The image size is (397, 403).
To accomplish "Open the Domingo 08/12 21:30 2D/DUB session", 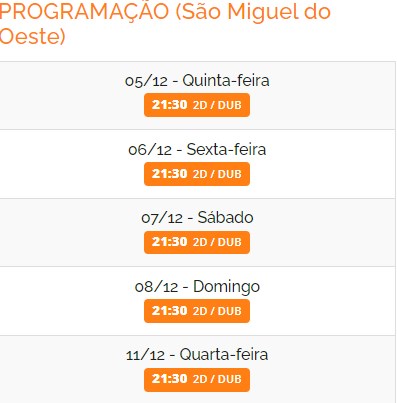I will tap(197, 311).
